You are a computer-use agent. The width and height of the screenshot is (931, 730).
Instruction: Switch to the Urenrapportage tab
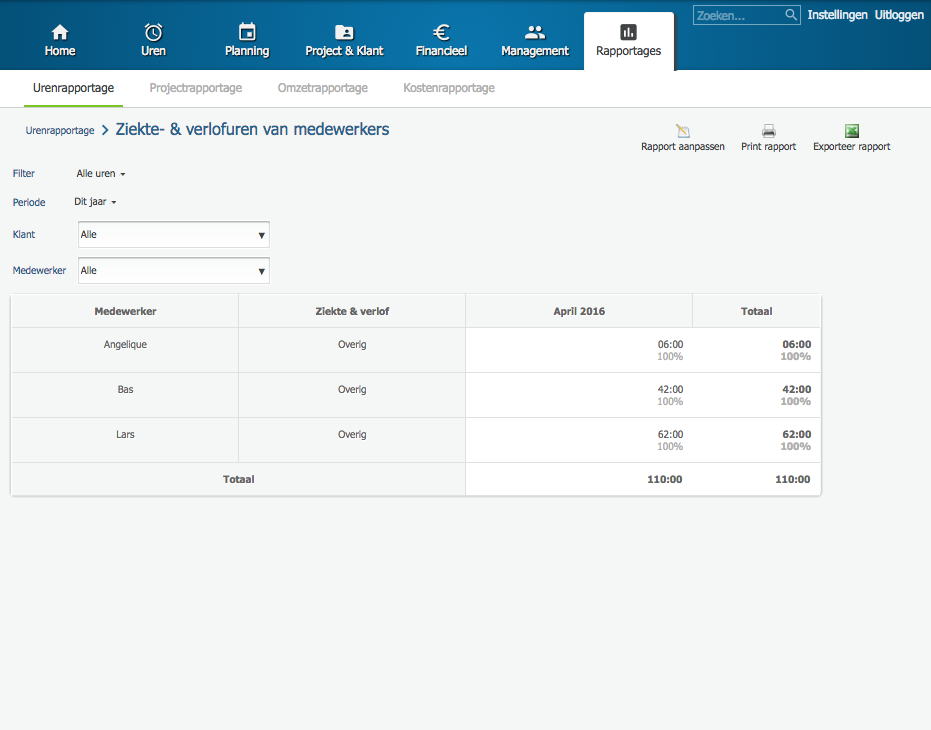74,88
